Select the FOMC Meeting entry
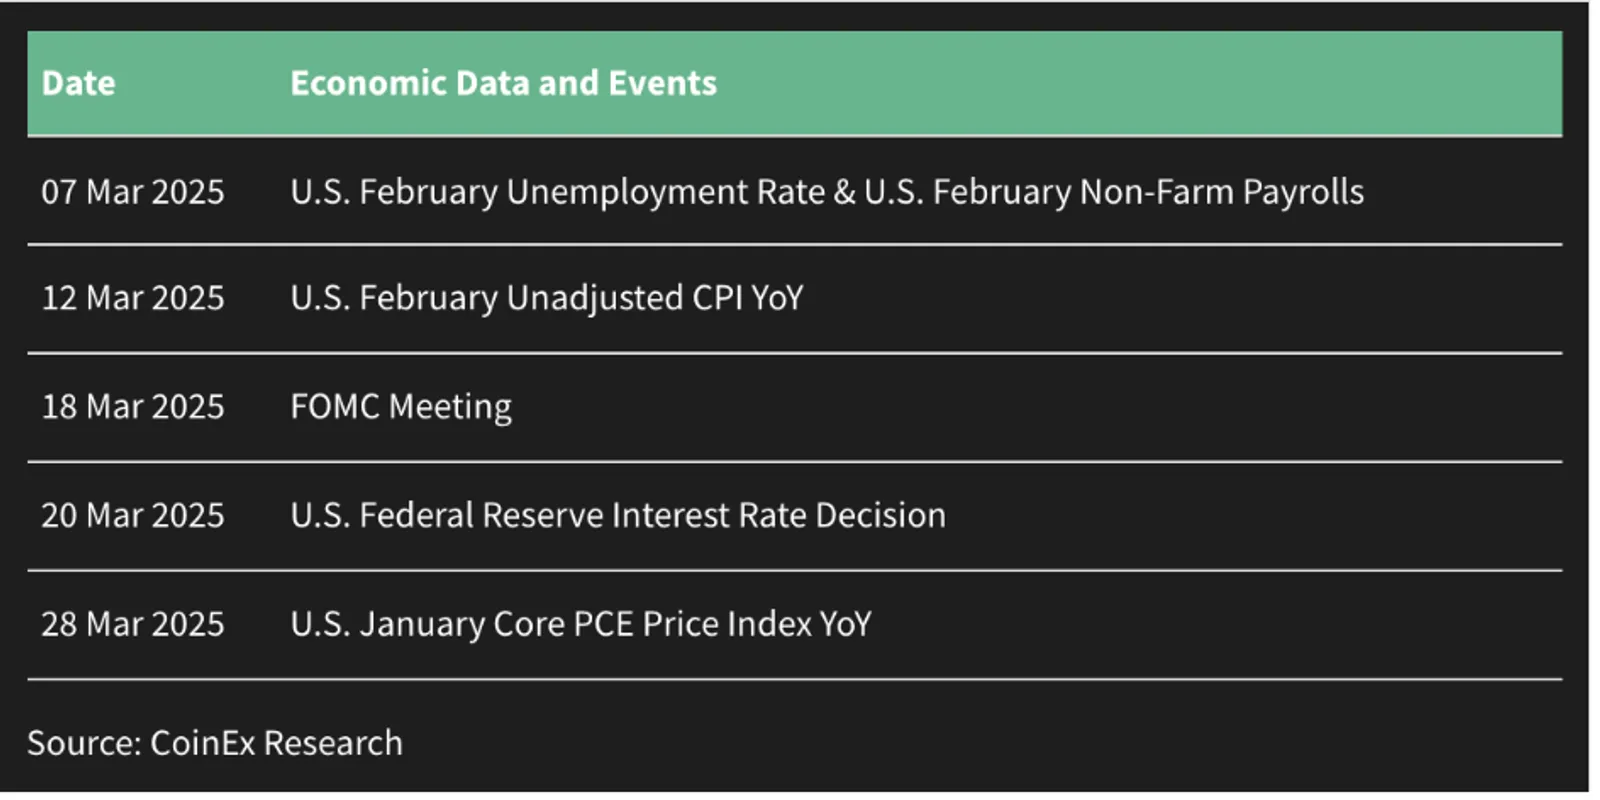 point(401,408)
